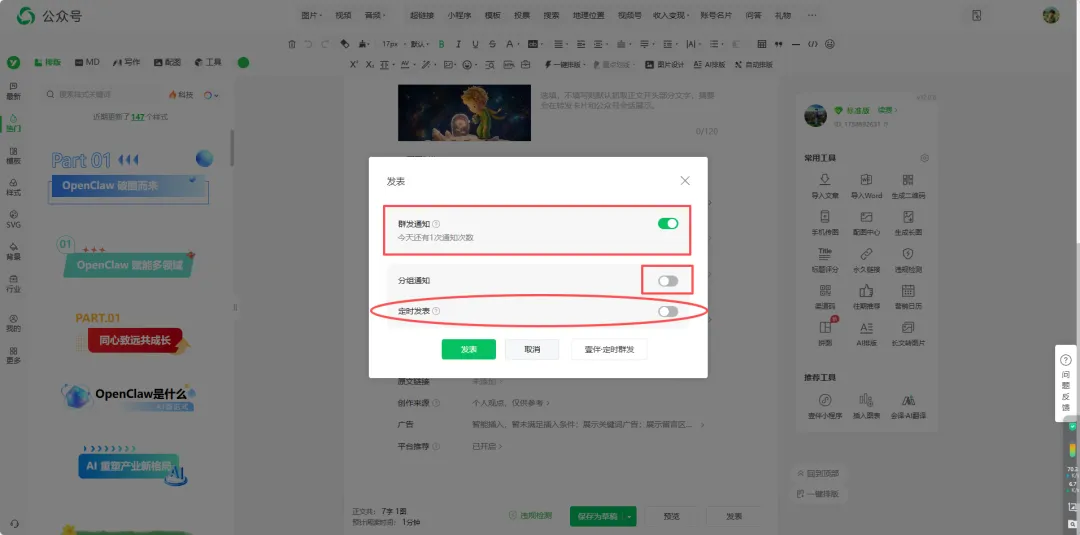
Task: Click the 生成二维码 tool icon
Action: pos(908,185)
